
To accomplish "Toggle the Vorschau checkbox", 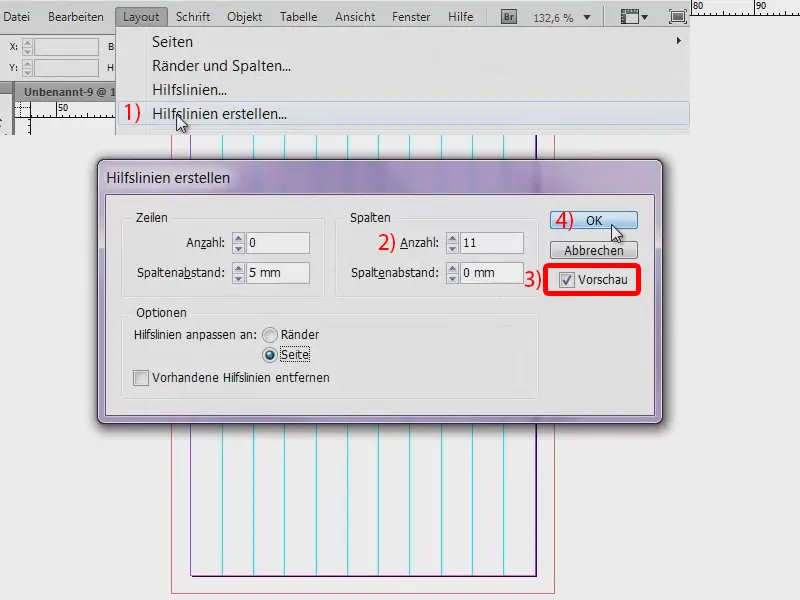I will (x=566, y=280).
